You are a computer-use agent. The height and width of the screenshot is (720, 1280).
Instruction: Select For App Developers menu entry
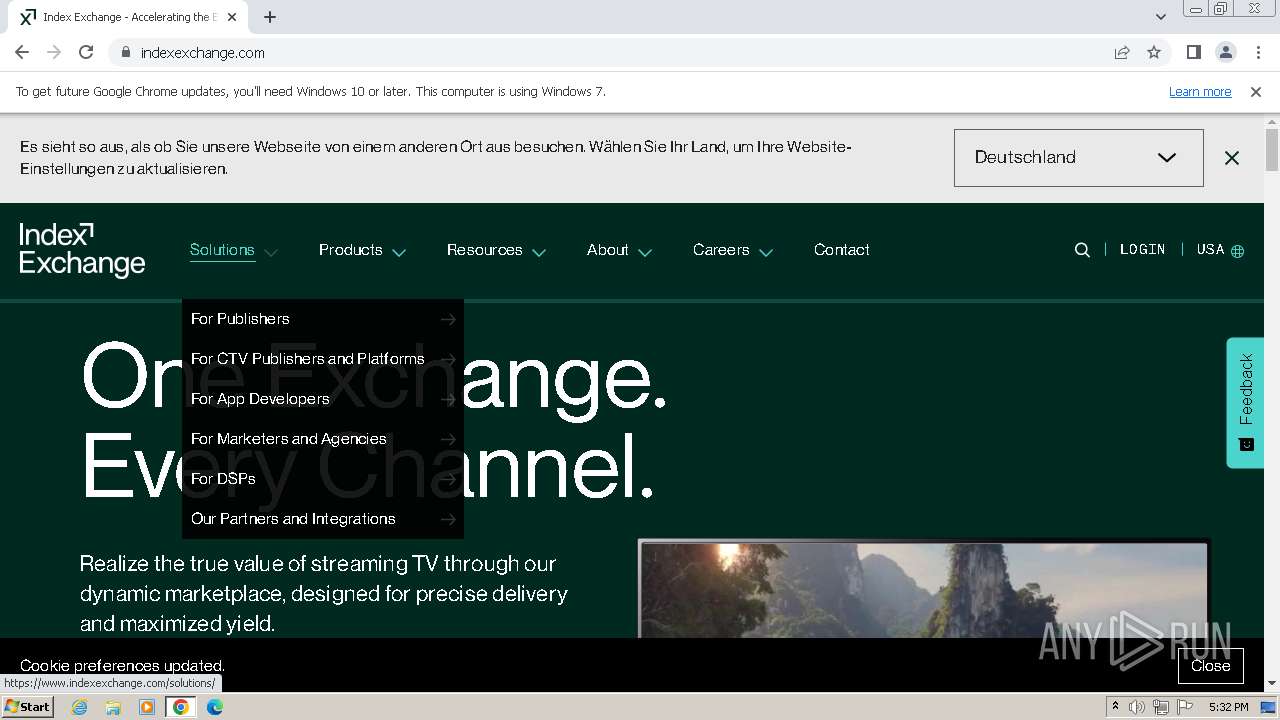pos(323,399)
